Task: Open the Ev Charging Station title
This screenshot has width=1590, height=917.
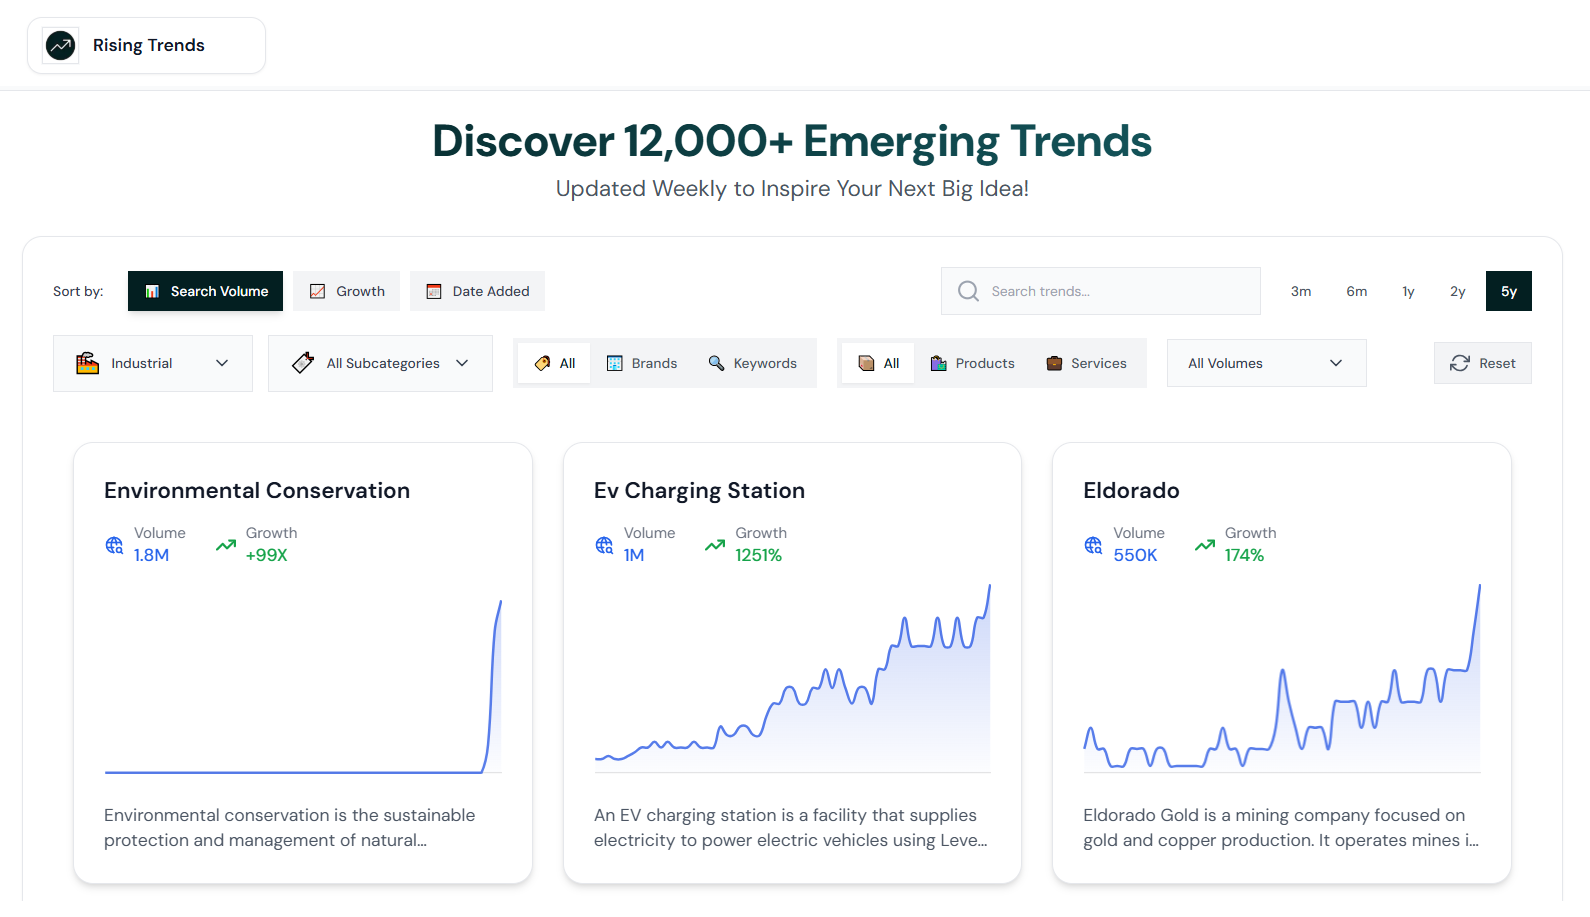Action: point(699,490)
